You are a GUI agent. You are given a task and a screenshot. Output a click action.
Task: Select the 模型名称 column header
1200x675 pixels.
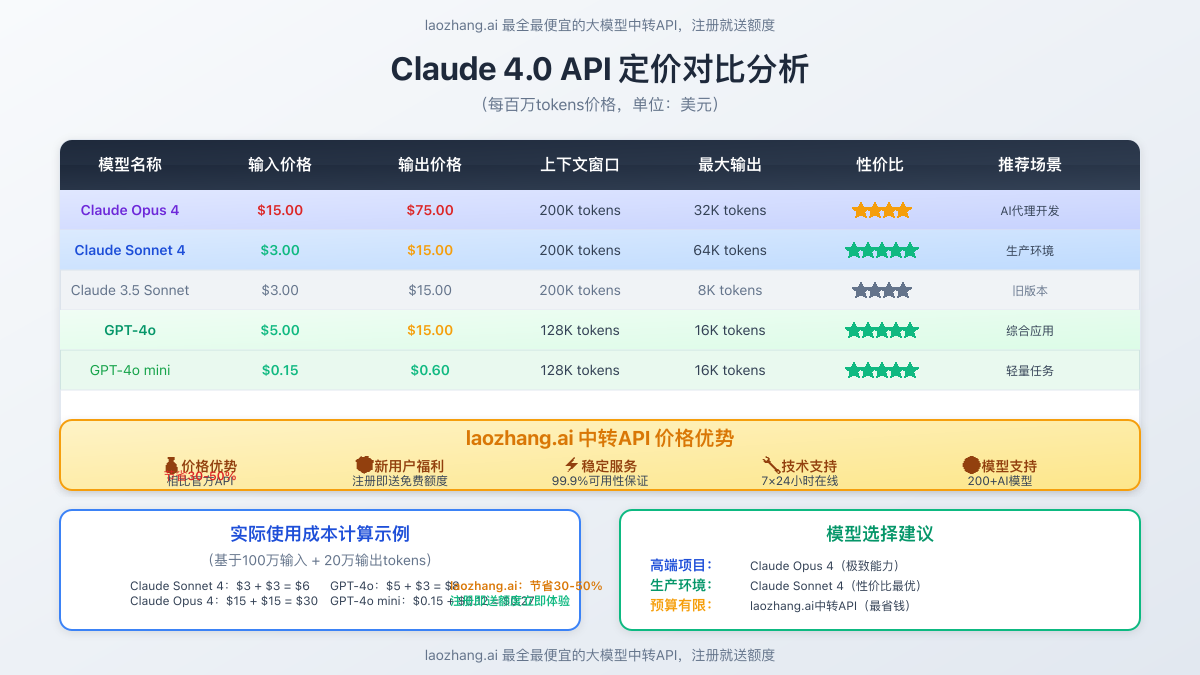tap(130, 165)
